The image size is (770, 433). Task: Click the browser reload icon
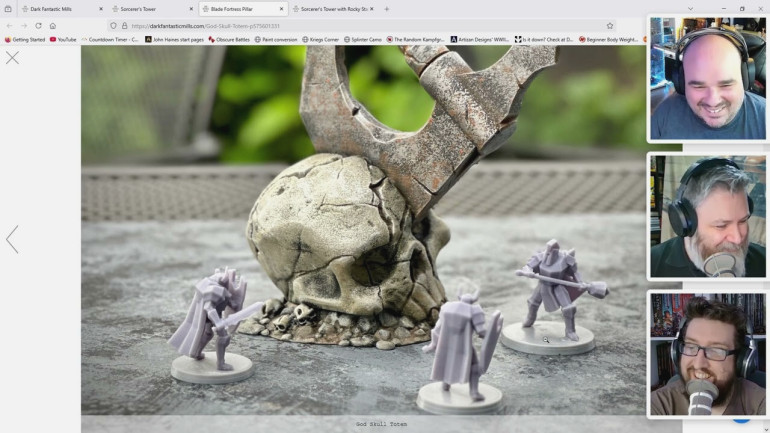coord(38,26)
